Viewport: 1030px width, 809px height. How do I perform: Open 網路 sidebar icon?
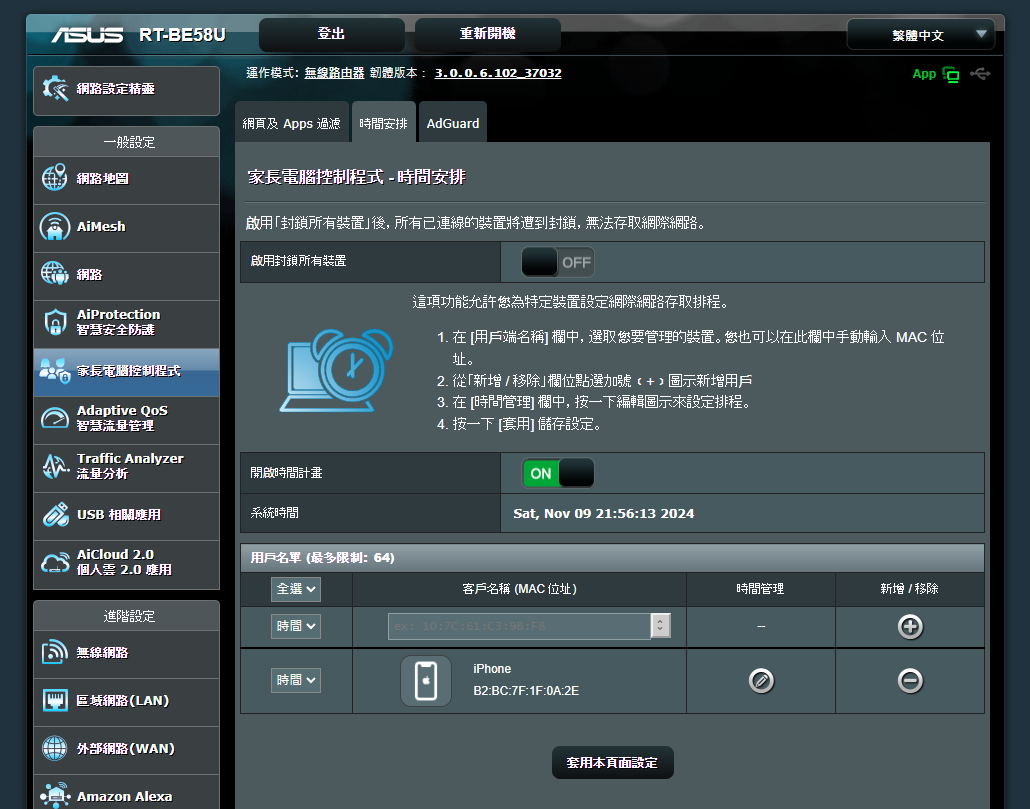tap(55, 273)
